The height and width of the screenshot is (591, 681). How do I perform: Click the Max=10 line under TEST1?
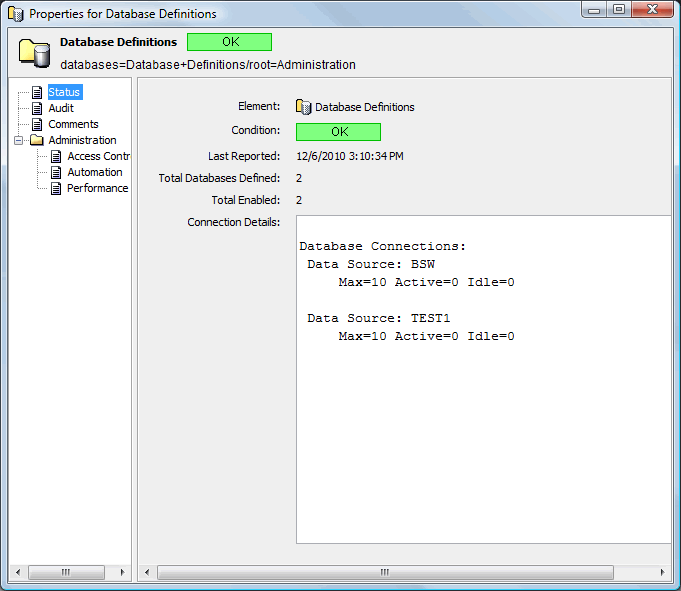pyautogui.click(x=426, y=336)
